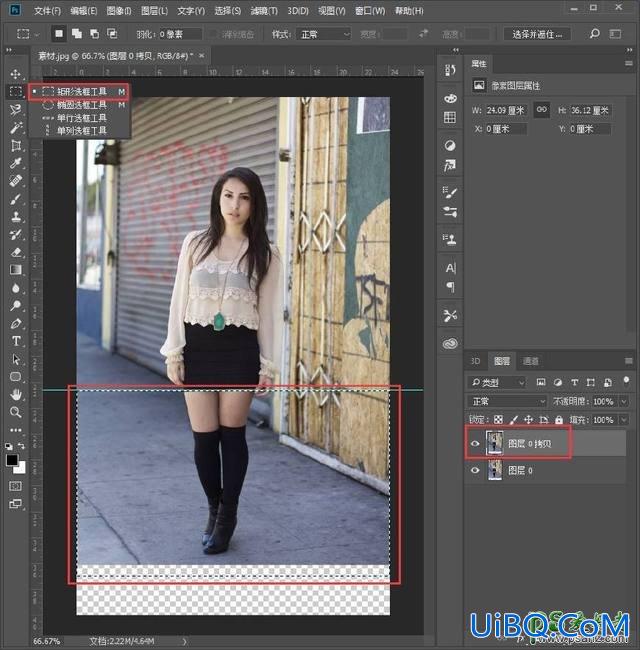Open the 文件(F) menu
The width and height of the screenshot is (640, 650).
(x=47, y=11)
